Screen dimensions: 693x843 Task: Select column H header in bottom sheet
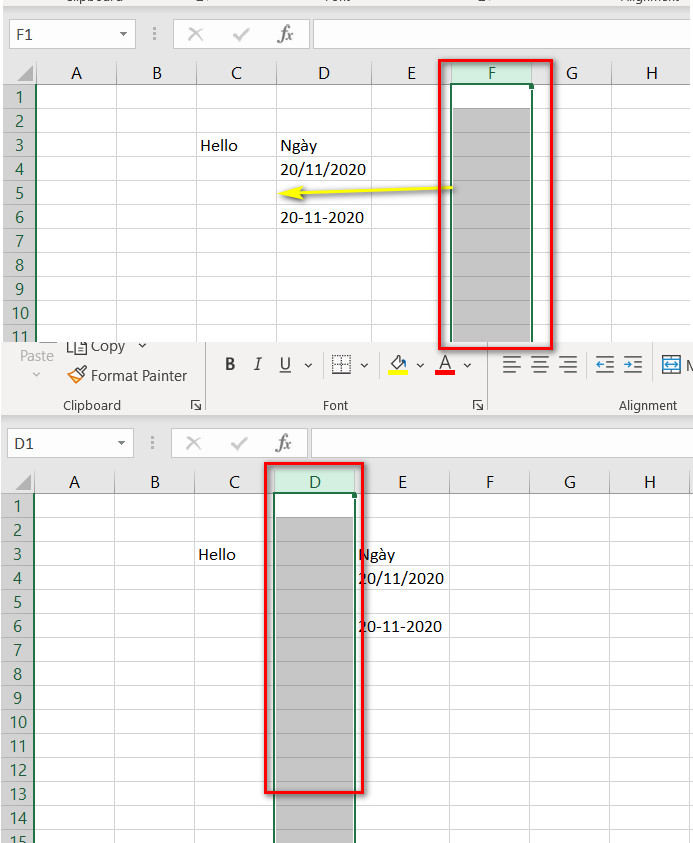pos(649,482)
